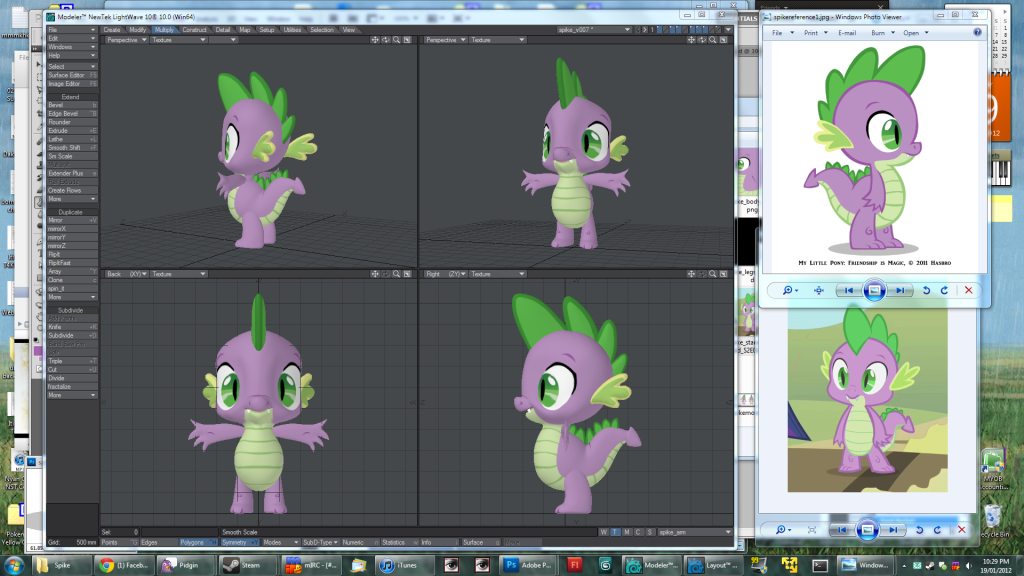Open the Select dropdown in Modeler sidebar

pyautogui.click(x=72, y=67)
